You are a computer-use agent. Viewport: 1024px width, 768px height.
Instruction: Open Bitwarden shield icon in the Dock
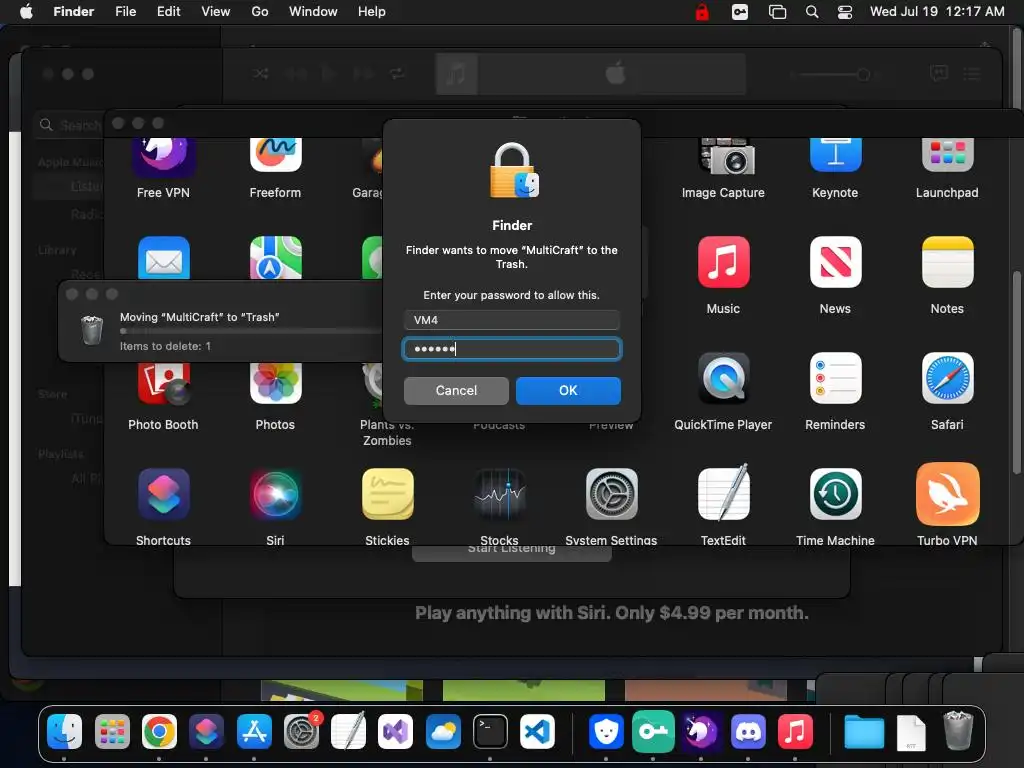606,731
